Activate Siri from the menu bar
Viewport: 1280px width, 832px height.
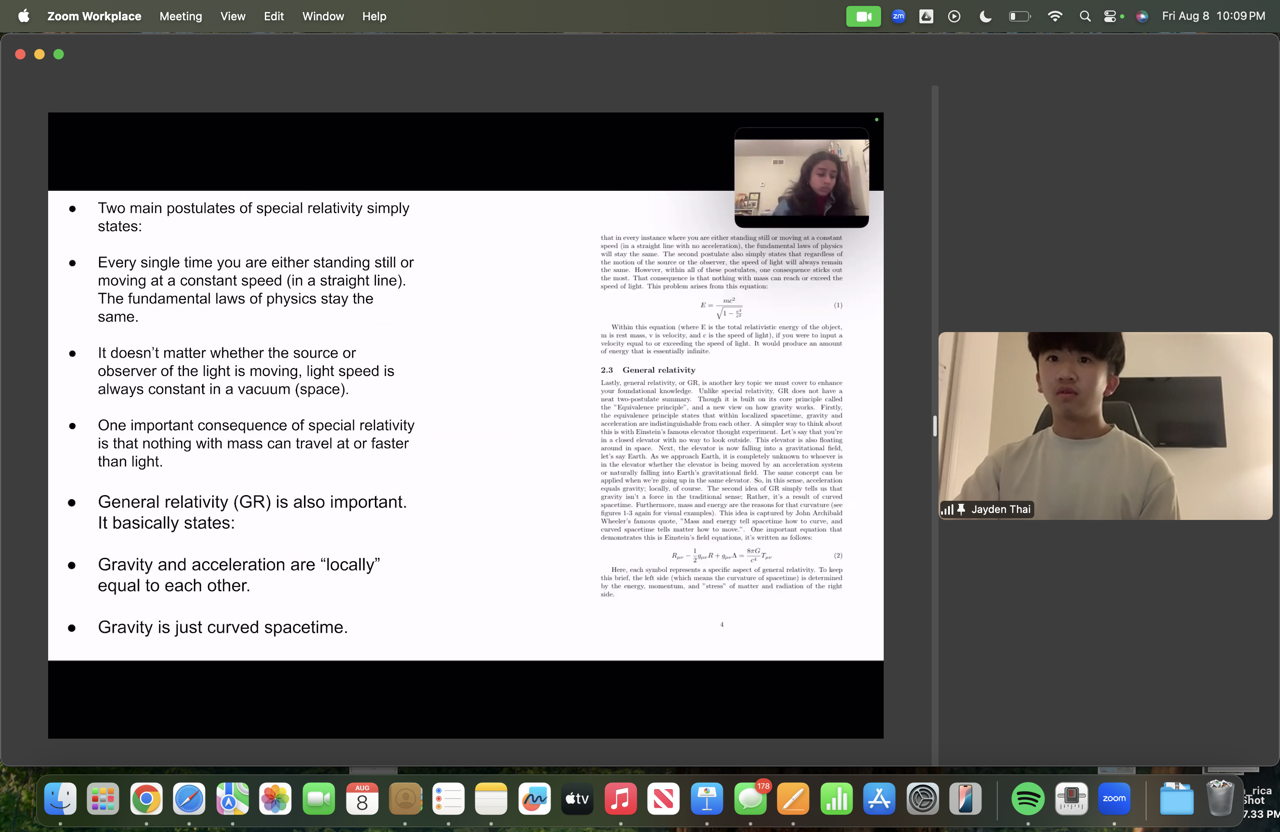1141,16
